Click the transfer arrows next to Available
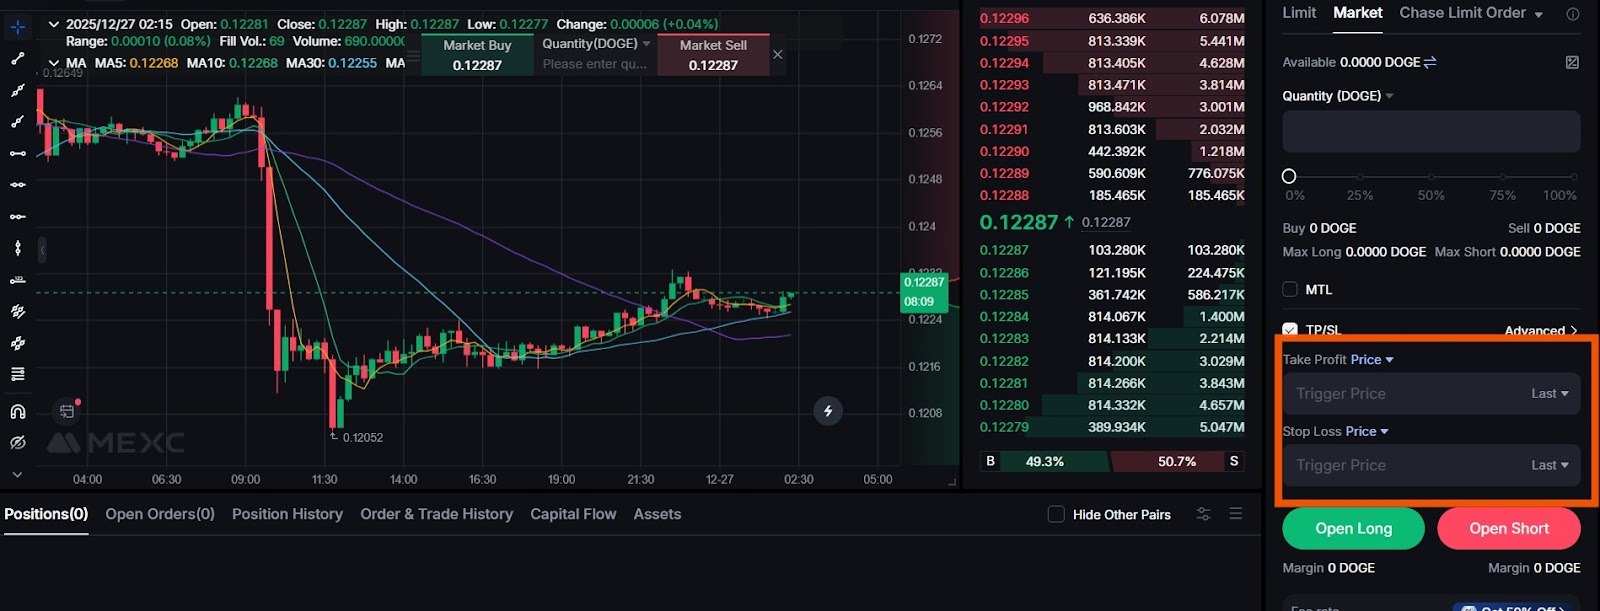 coord(1430,62)
